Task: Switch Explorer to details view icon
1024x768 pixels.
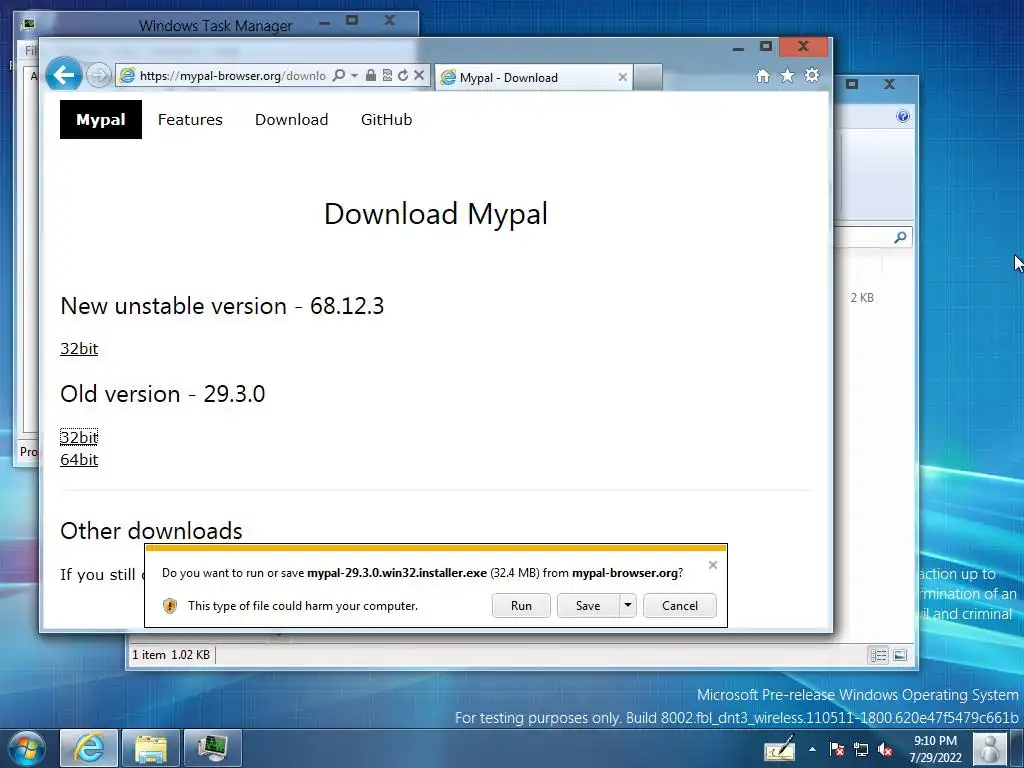Action: [878, 655]
